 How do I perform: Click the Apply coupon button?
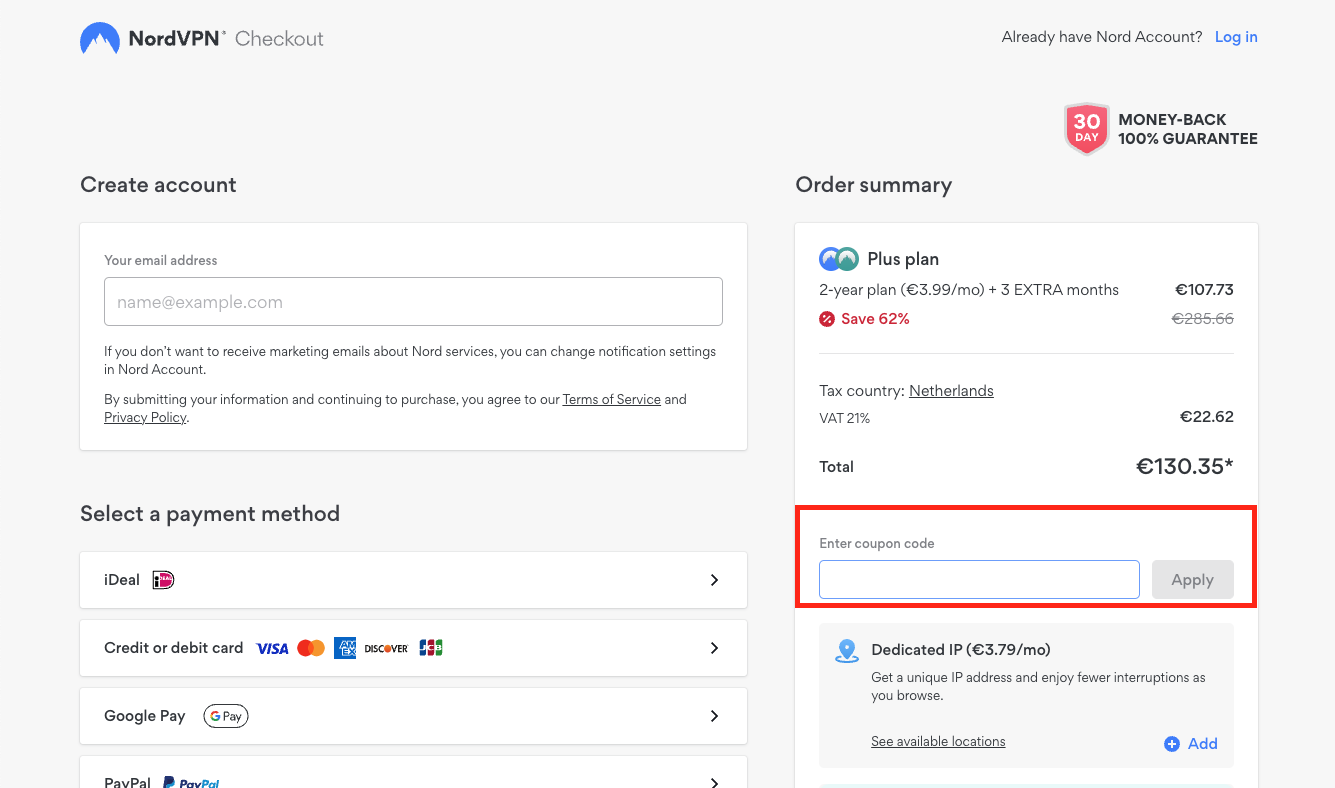(1193, 580)
